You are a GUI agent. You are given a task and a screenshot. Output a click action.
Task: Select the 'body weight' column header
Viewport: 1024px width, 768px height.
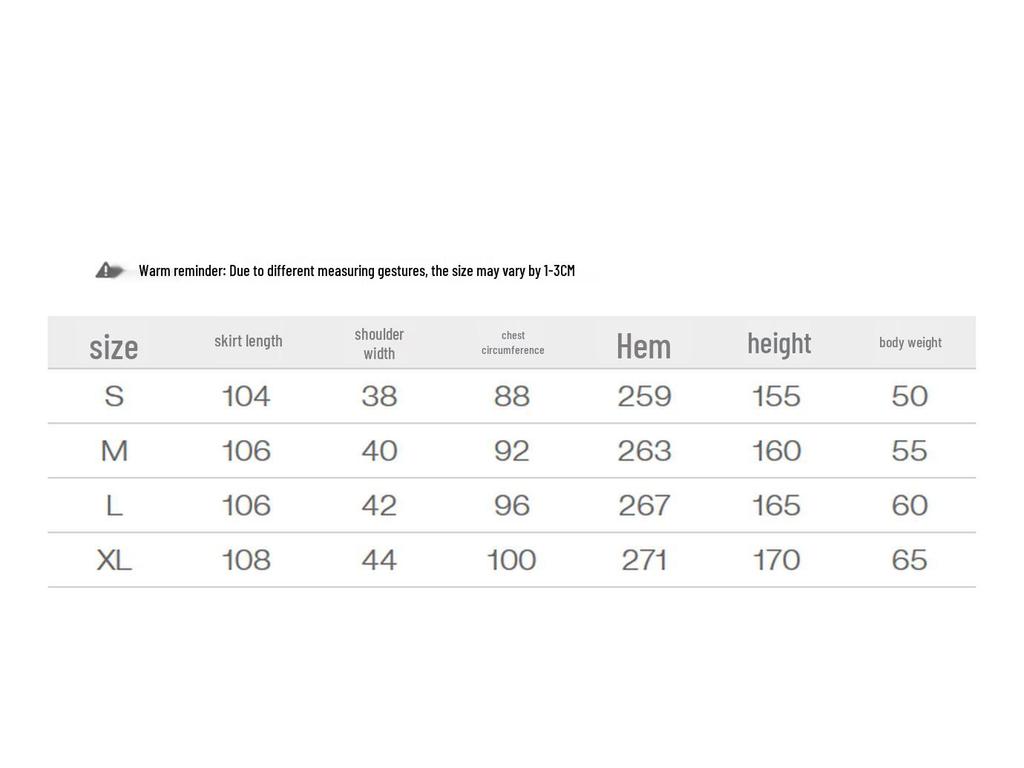910,342
